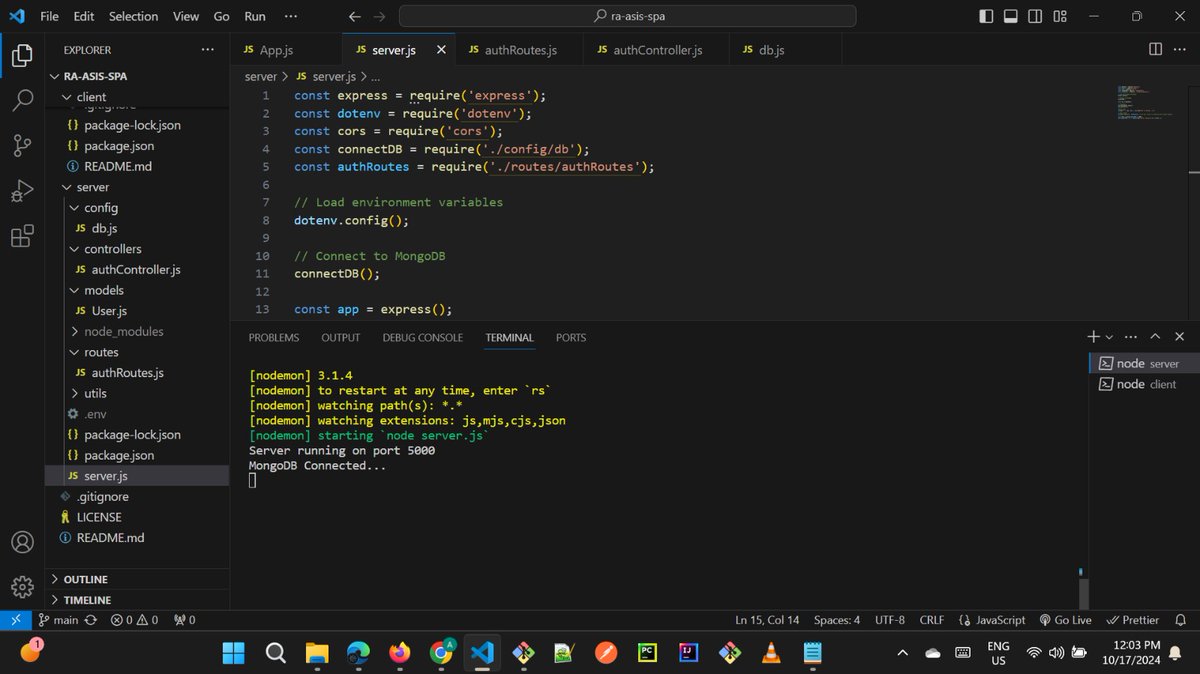The height and width of the screenshot is (674, 1200).
Task: Click Spaces: 4 indentation setting
Action: pyautogui.click(x=837, y=620)
